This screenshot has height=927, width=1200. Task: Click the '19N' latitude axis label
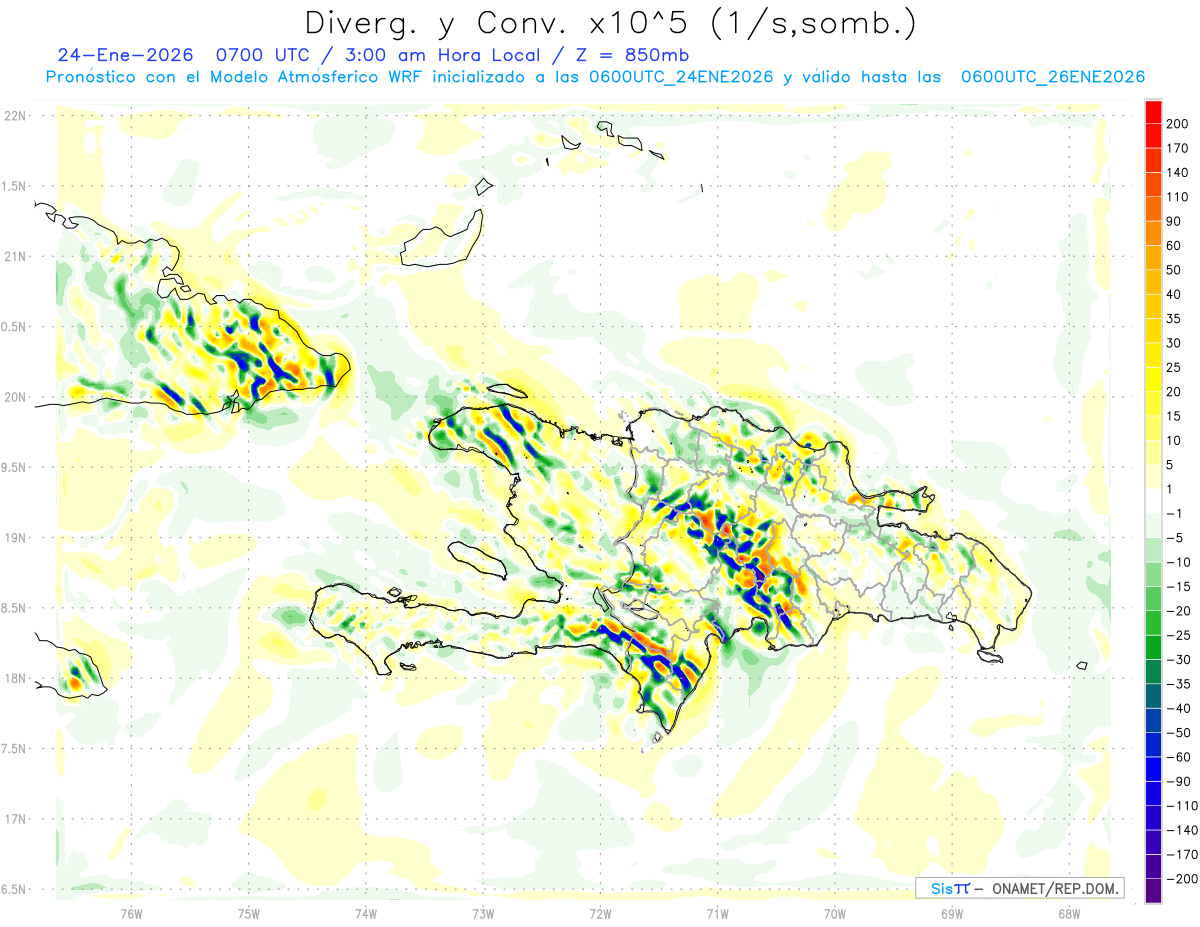pyautogui.click(x=15, y=538)
